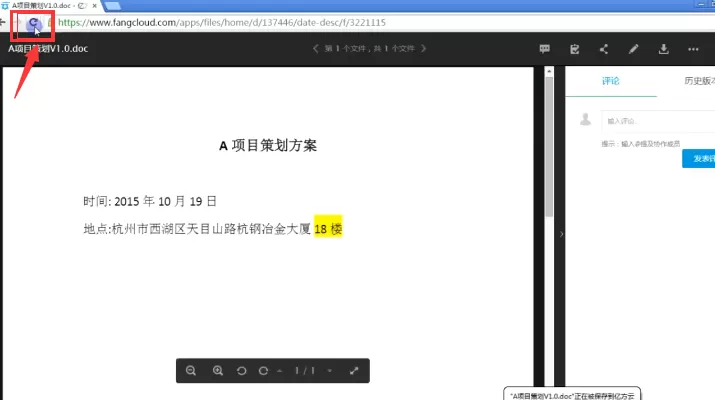Zoom out of the document preview
This screenshot has height=400, width=715.
[x=191, y=370]
